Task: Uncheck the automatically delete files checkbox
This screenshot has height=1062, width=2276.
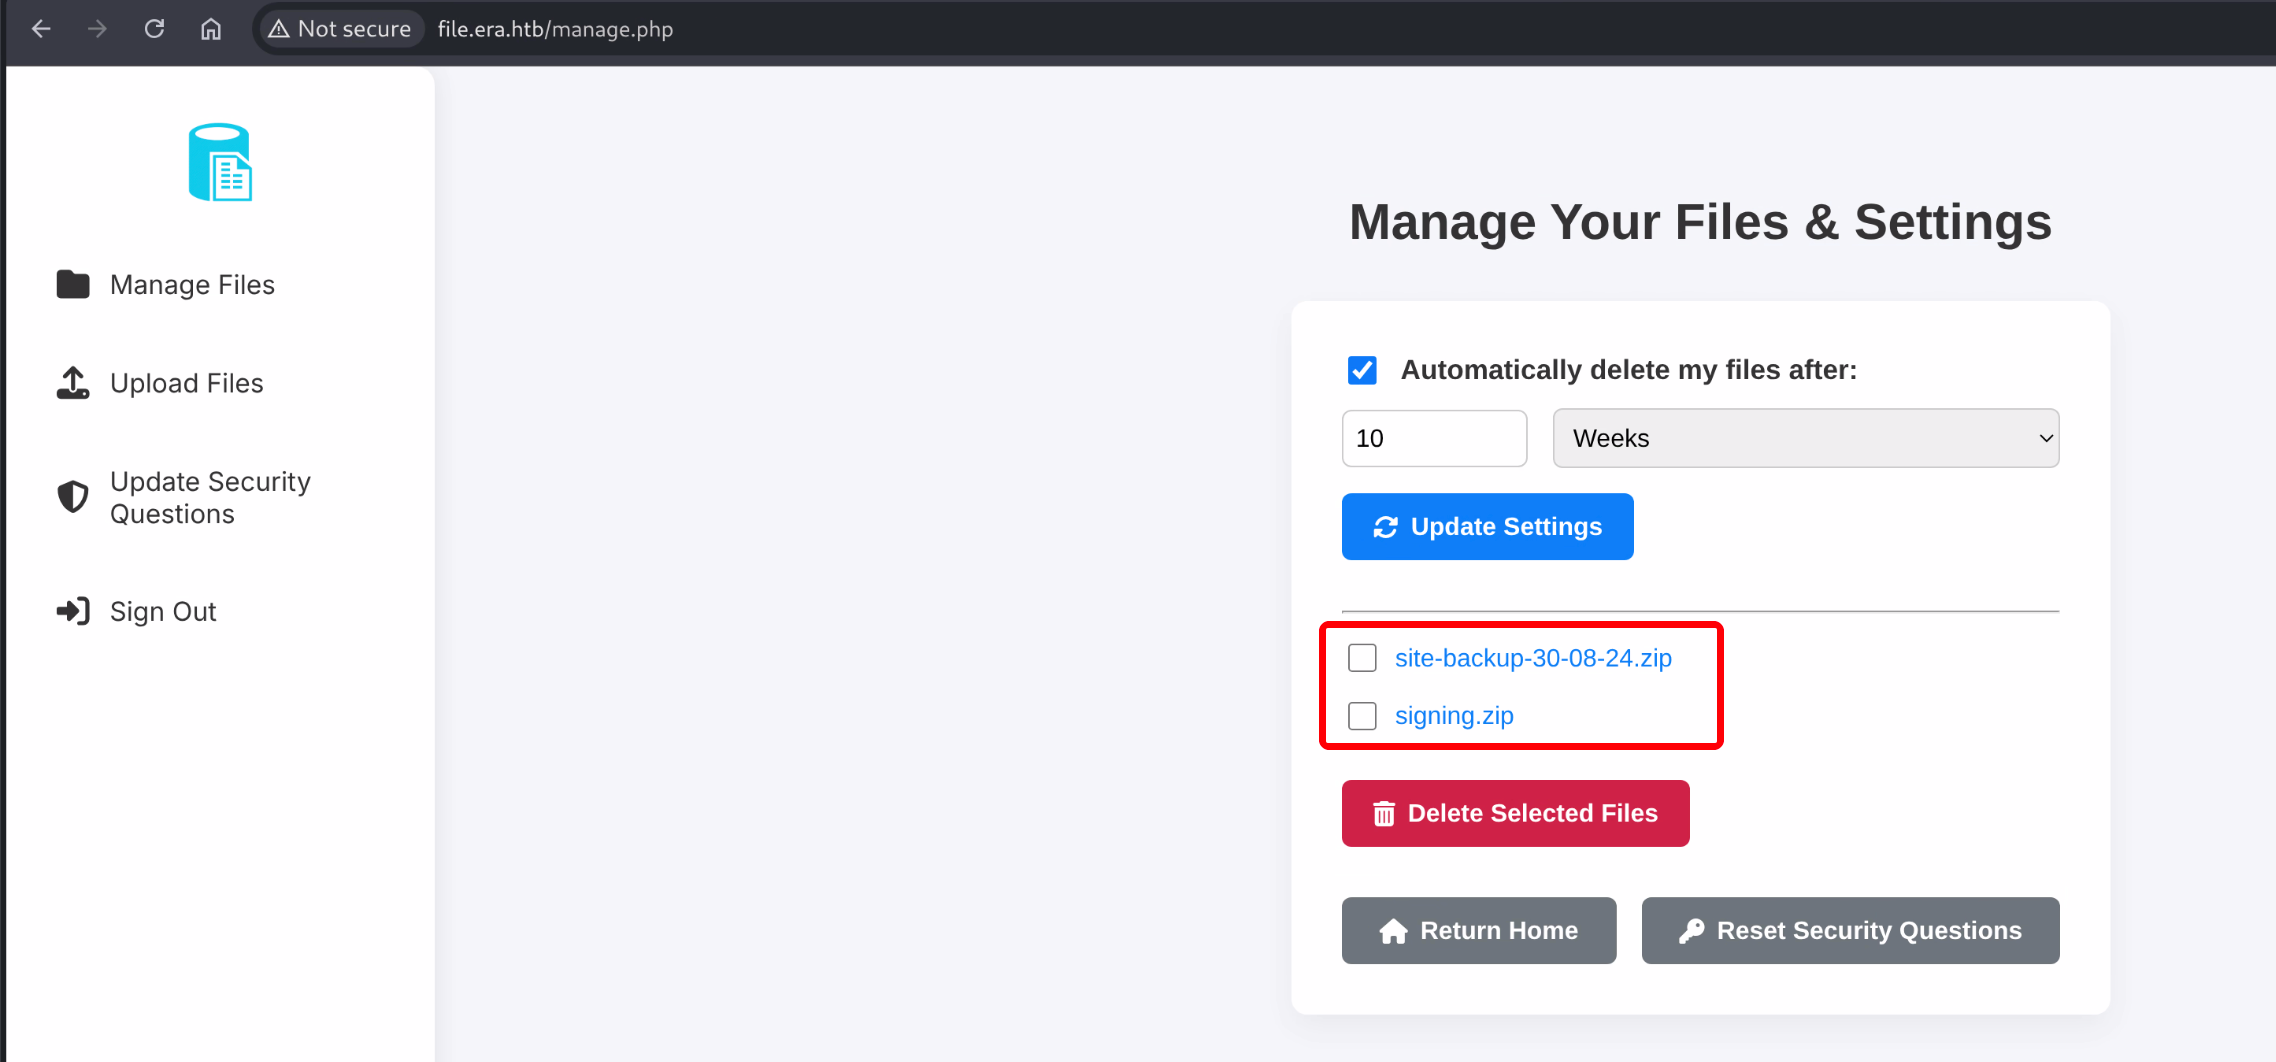Action: tap(1362, 370)
